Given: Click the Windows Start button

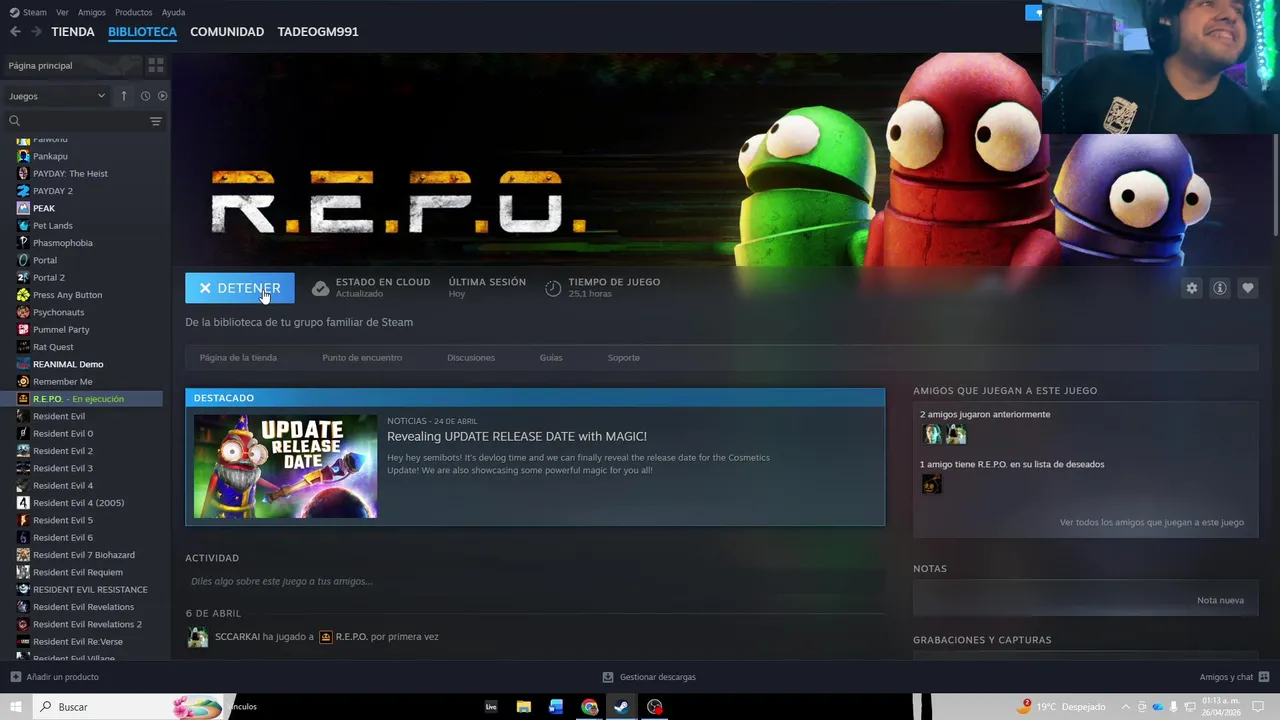Looking at the screenshot, I should point(15,707).
